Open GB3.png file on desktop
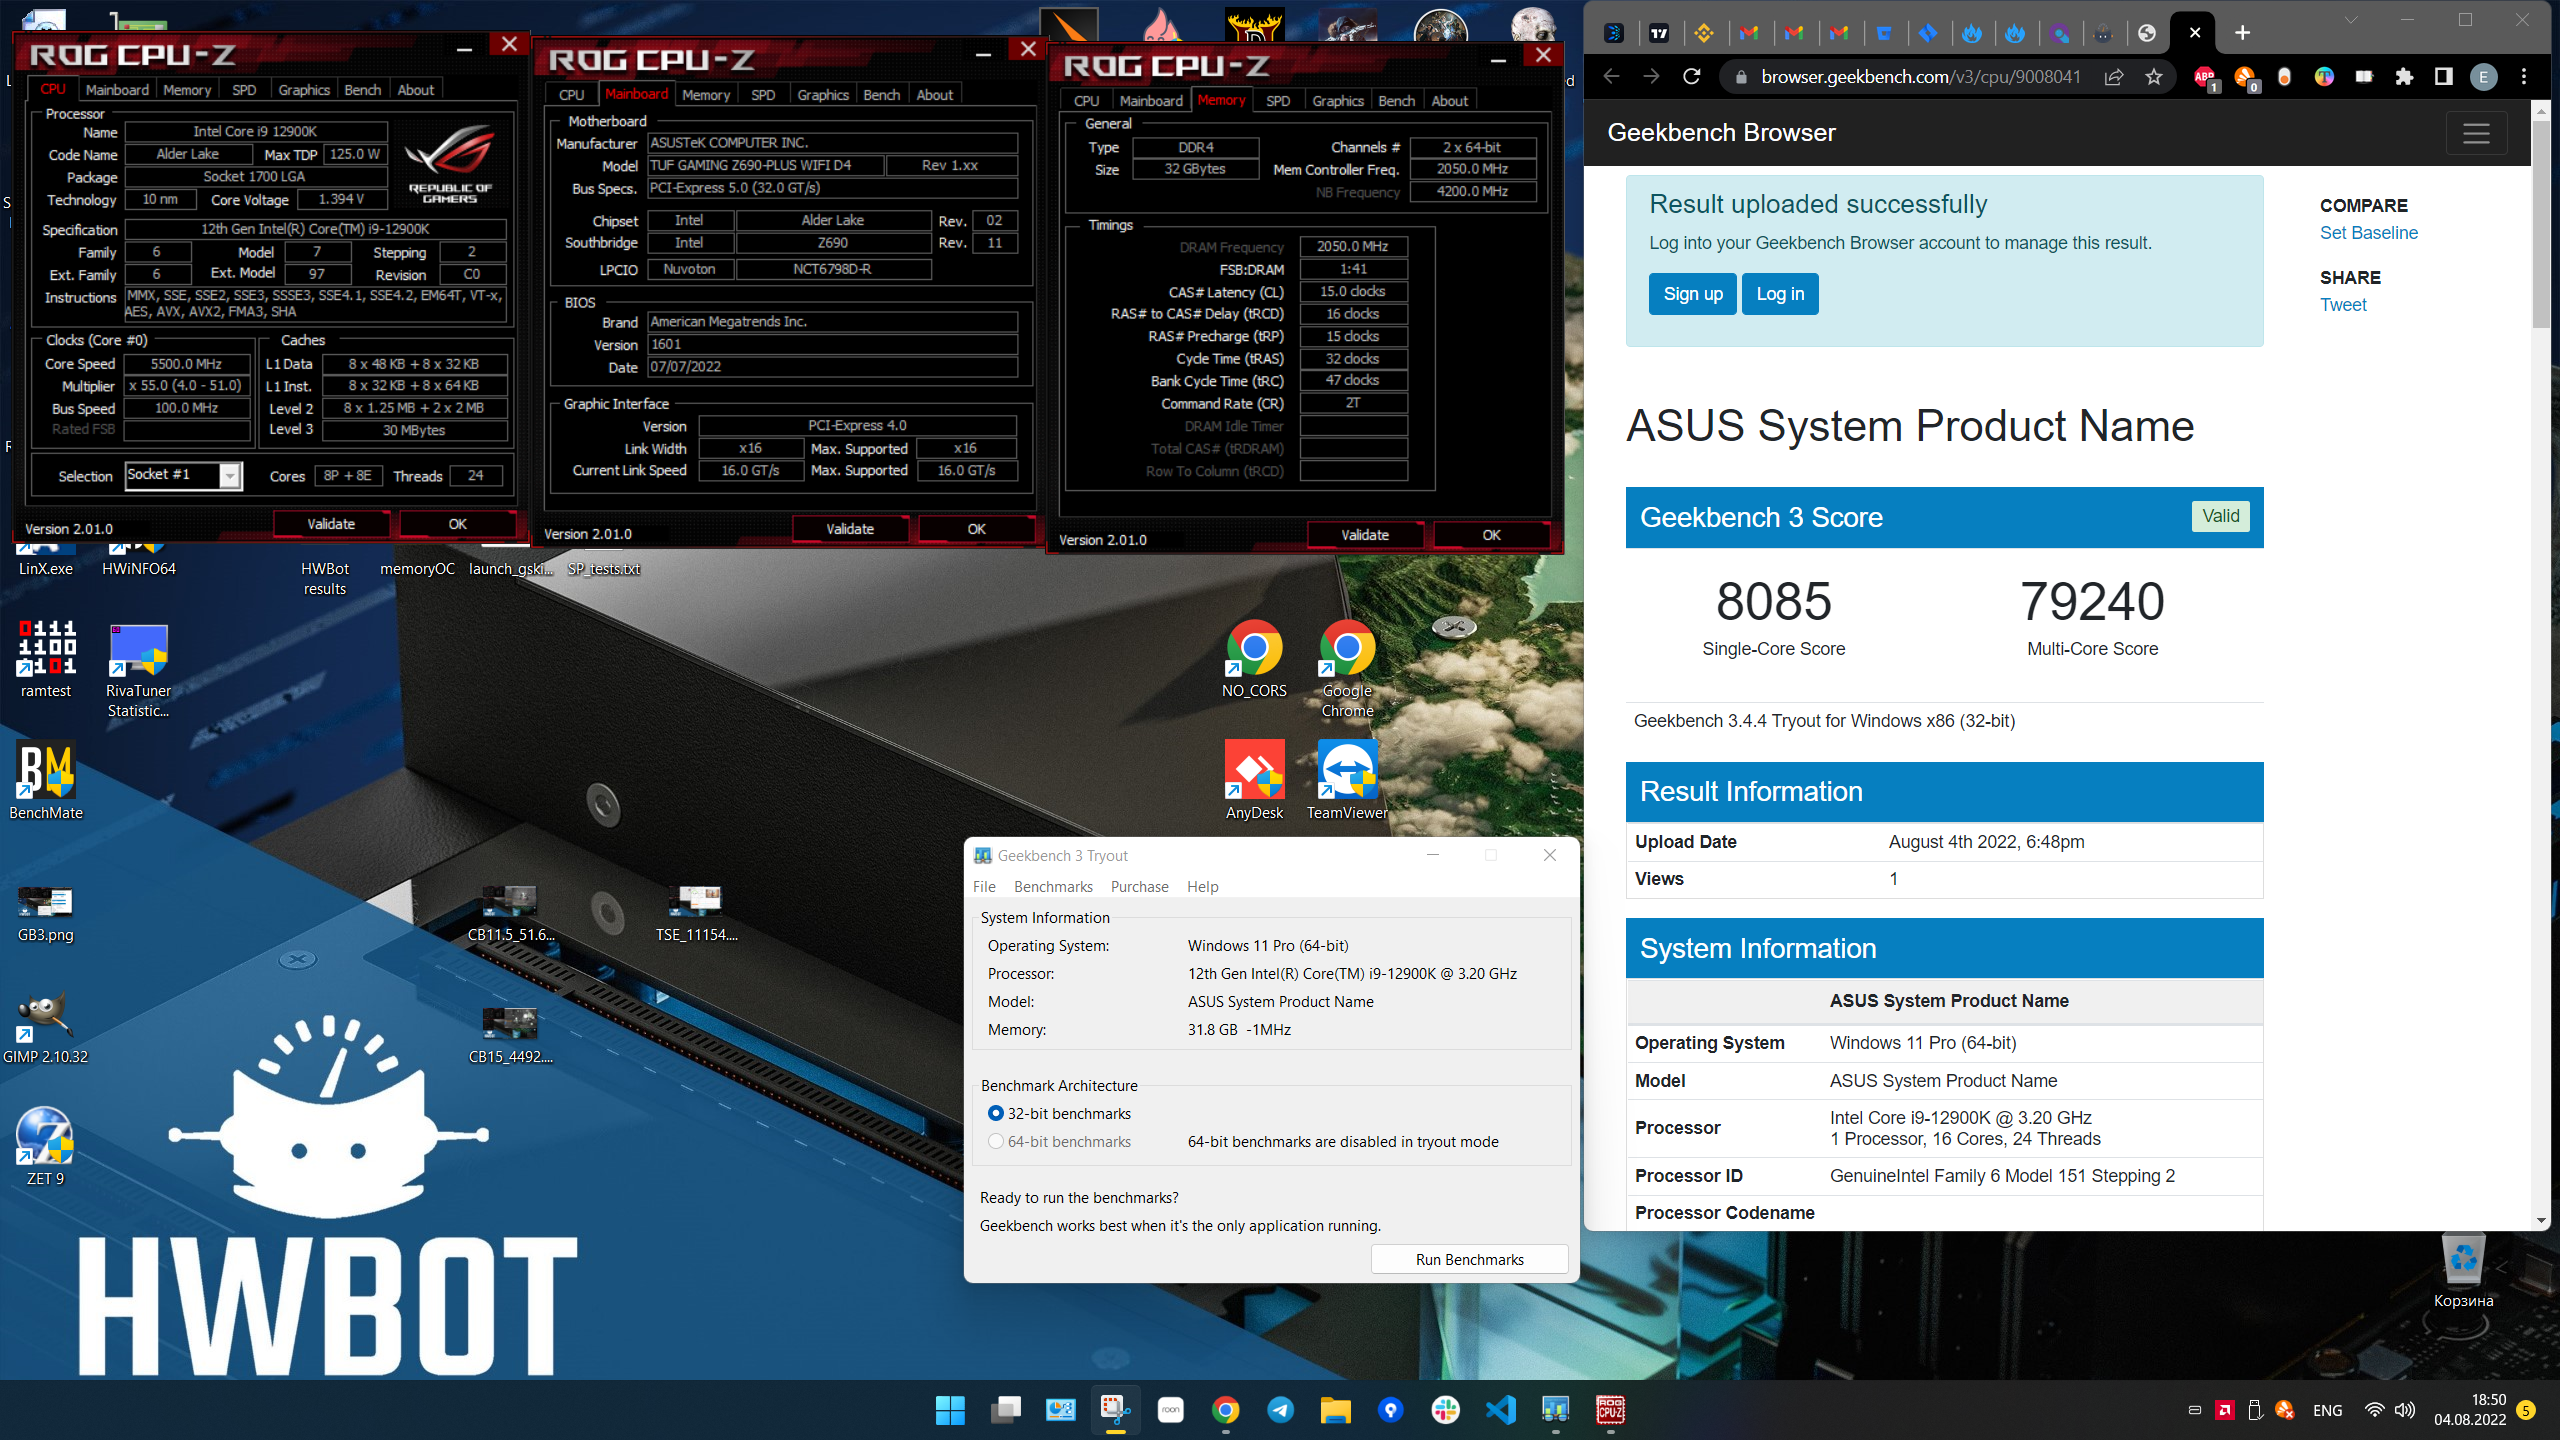Screen dimensions: 2560x1440 (x=46, y=914)
